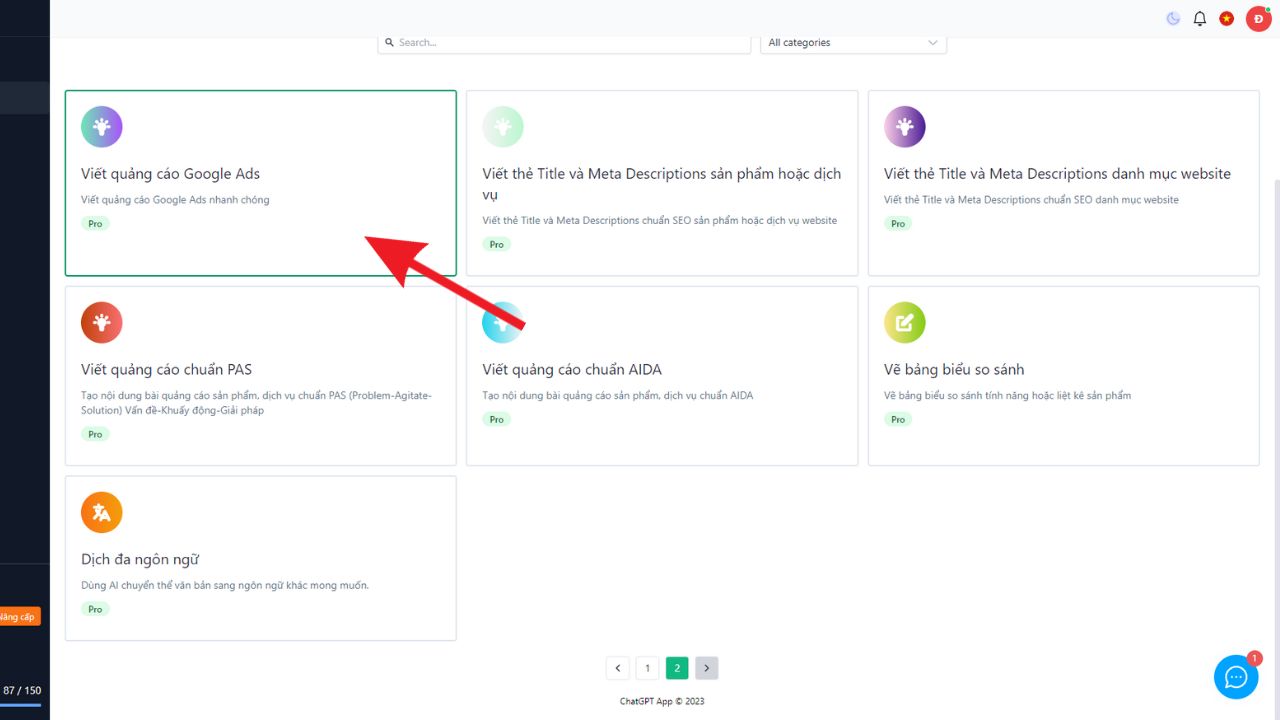Click Pro badge on chuẩn AIDA card
This screenshot has height=720, width=1280.
coord(497,420)
